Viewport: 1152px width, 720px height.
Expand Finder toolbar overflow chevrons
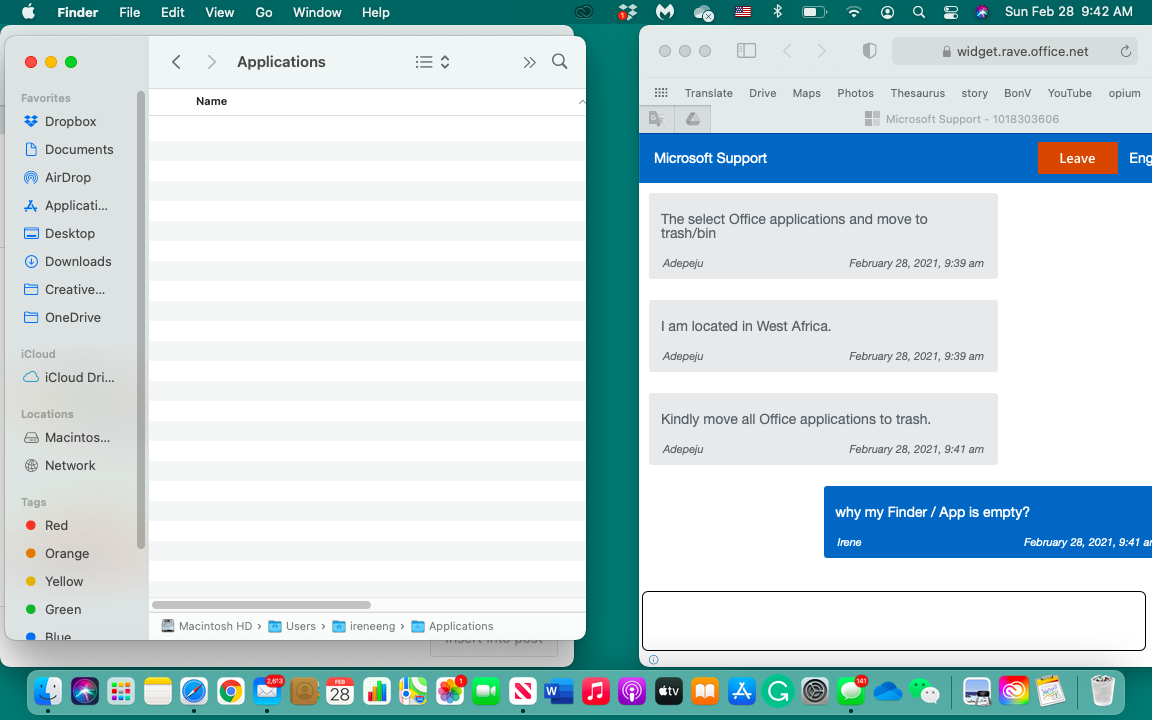(x=529, y=62)
